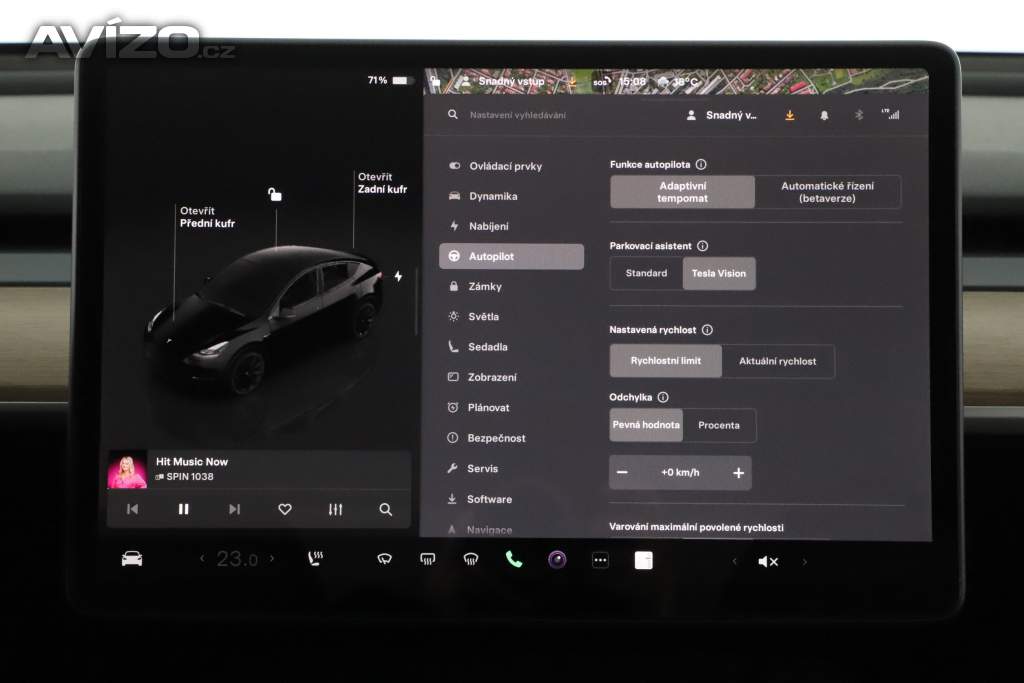Search media with magnifier icon

tap(386, 509)
